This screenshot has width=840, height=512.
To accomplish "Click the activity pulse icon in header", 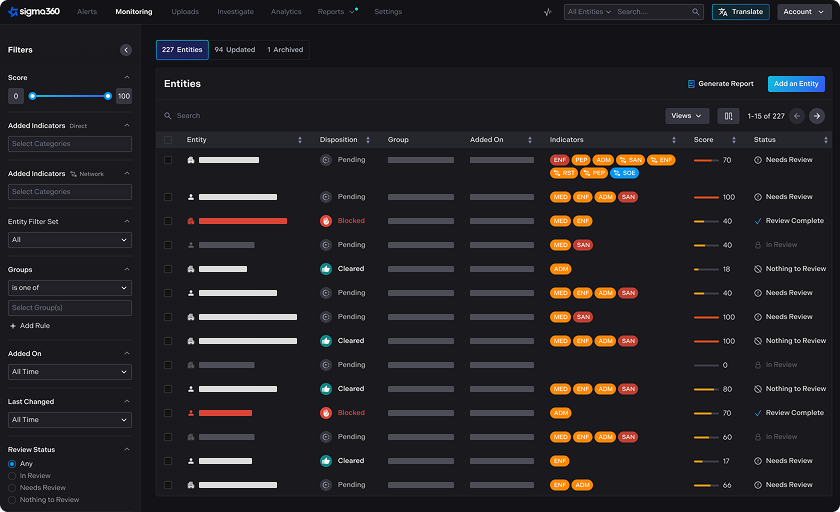I will coord(547,12).
